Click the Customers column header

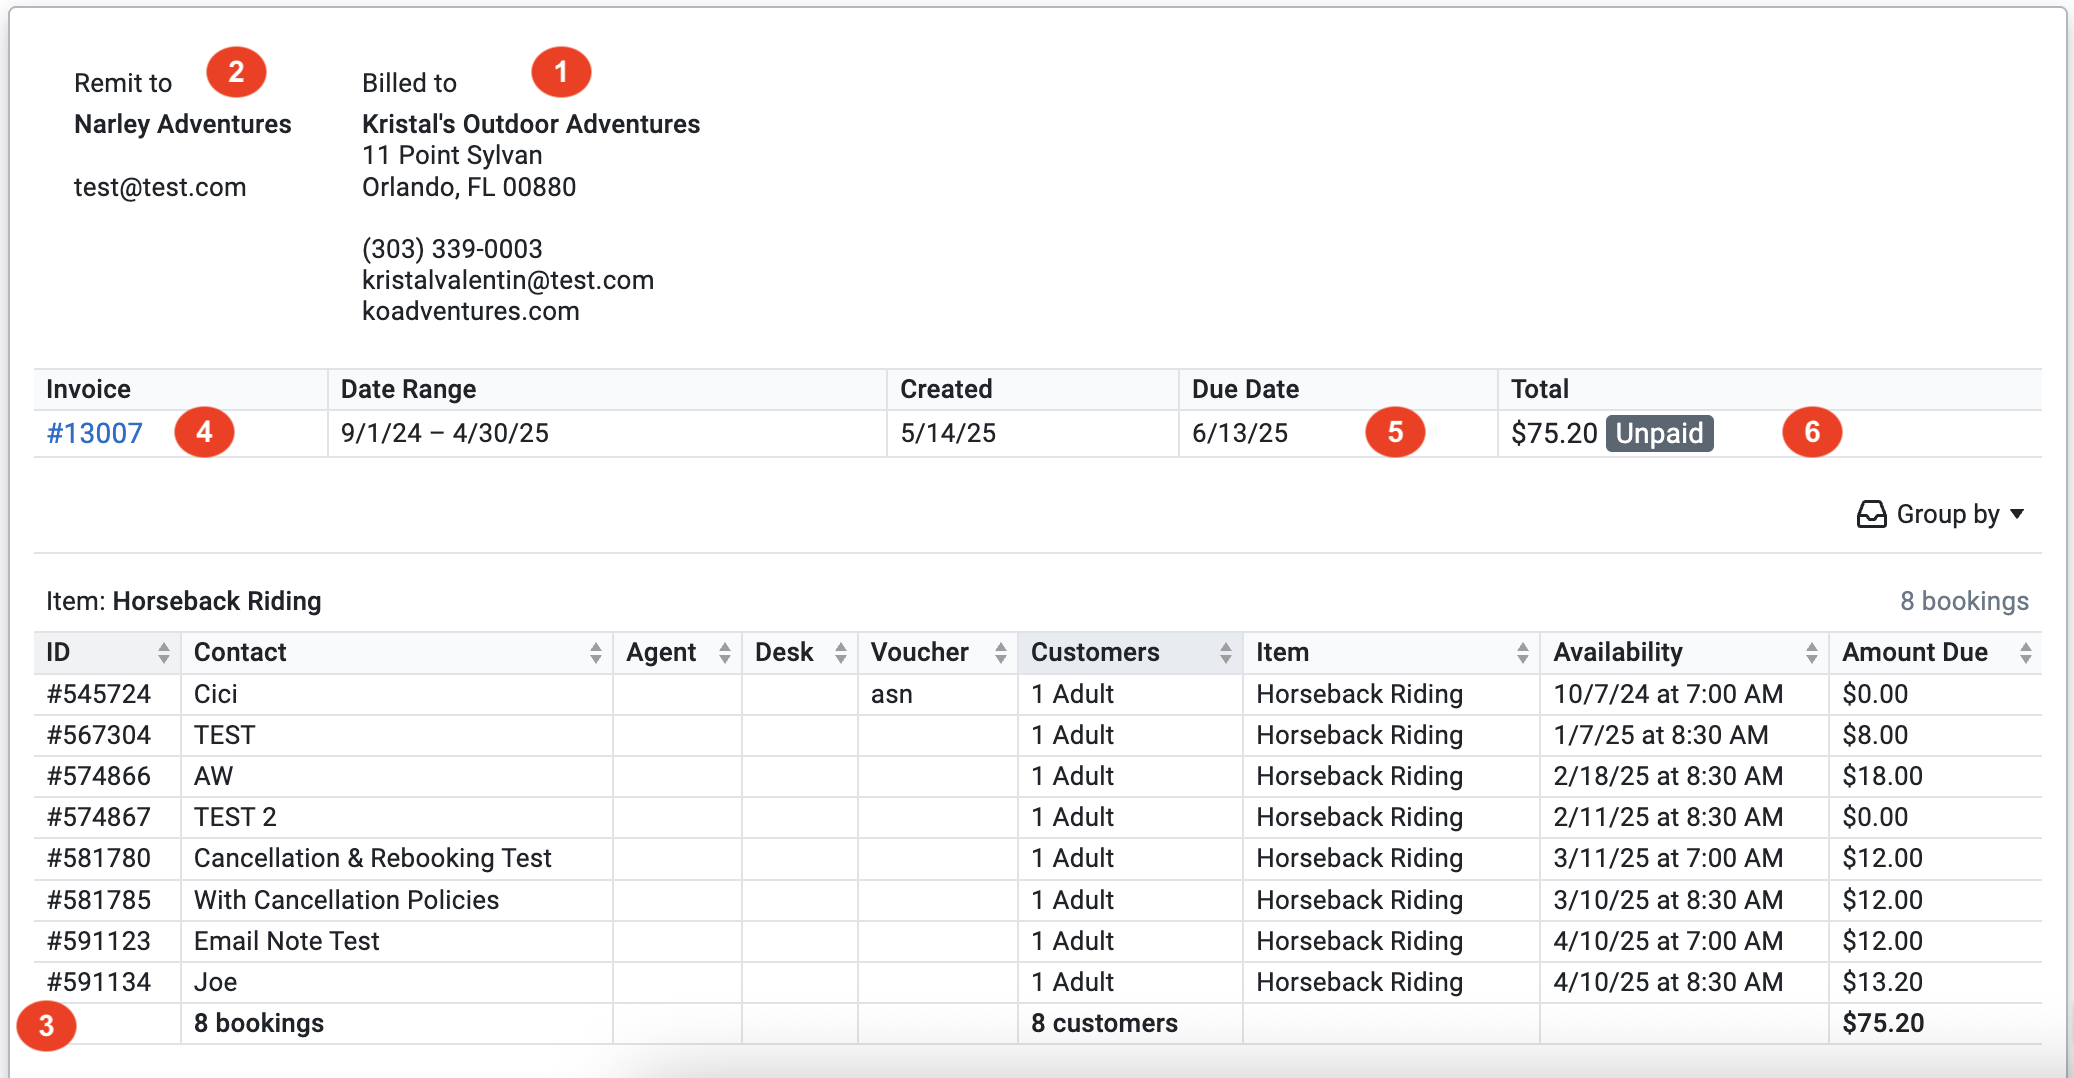pyautogui.click(x=1095, y=653)
